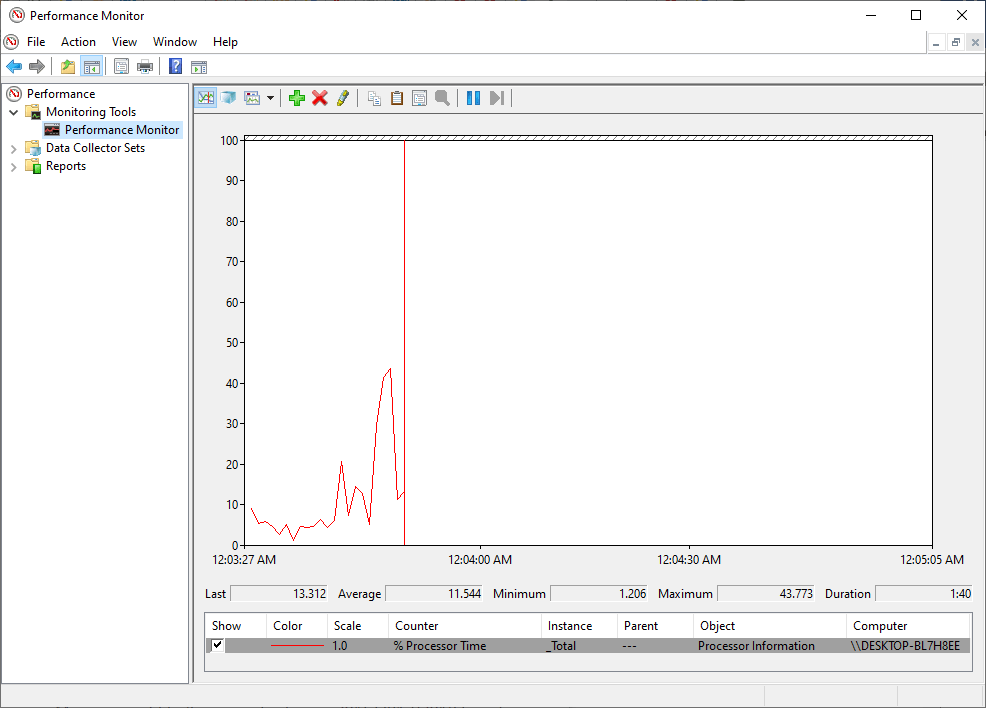This screenshot has height=708, width=986.
Task: Select Performance Monitor in the tree
Action: point(121,130)
